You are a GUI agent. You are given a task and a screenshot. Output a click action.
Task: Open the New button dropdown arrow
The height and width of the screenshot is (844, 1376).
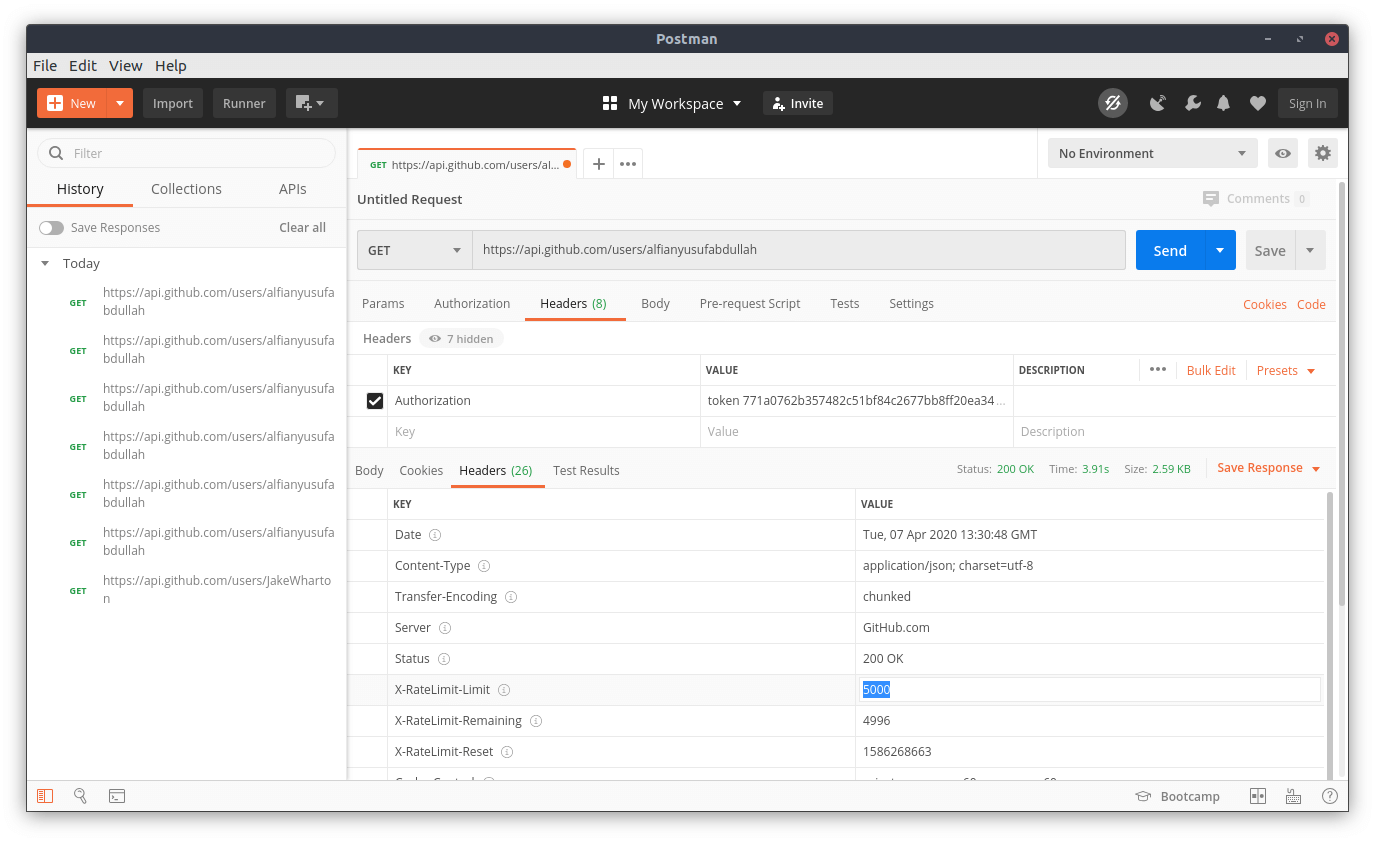tap(120, 103)
